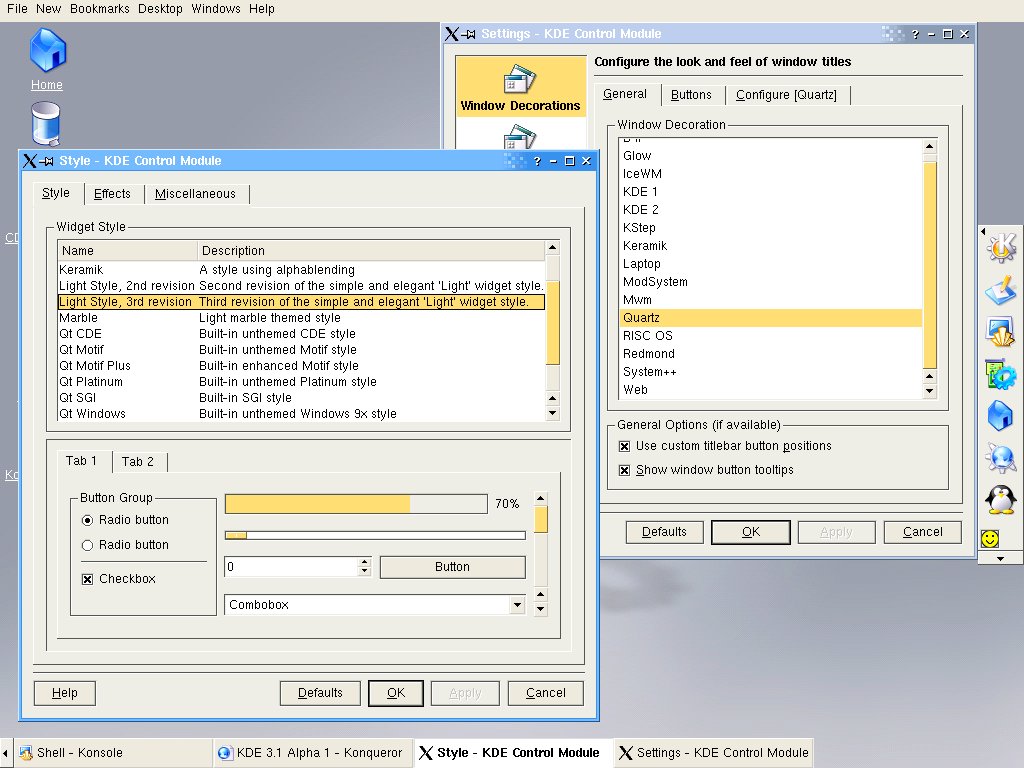This screenshot has width=1024, height=768.
Task: Click Cancel in the Style window
Action: [545, 693]
